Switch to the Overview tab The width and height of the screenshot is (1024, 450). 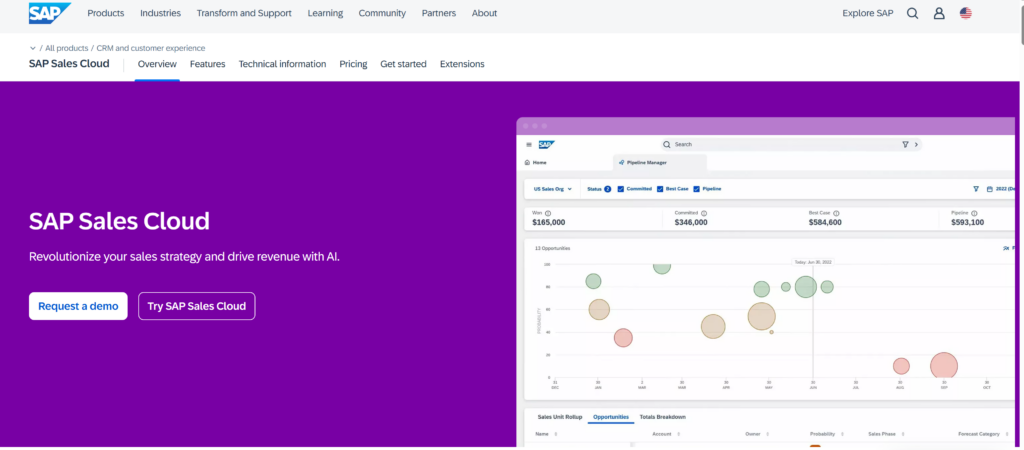157,64
